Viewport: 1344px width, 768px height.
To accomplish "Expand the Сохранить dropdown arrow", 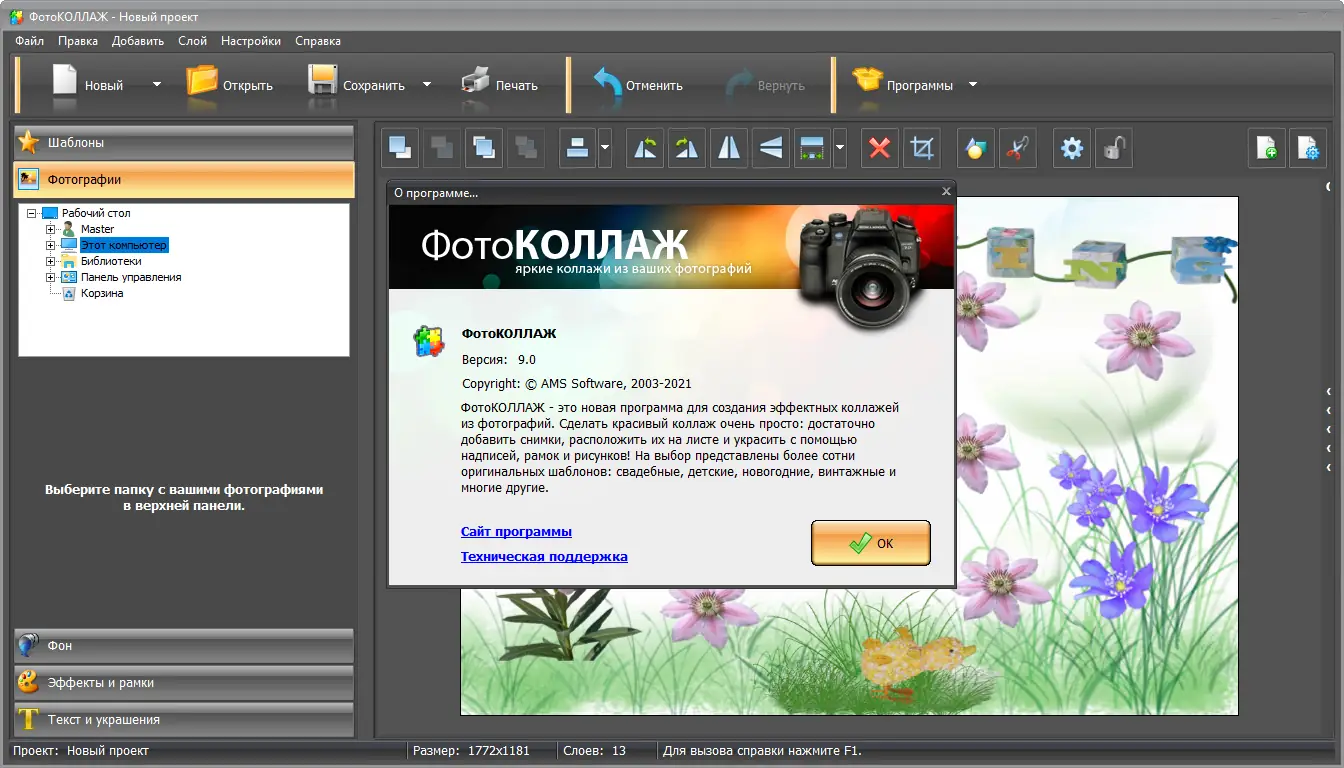I will coord(427,84).
